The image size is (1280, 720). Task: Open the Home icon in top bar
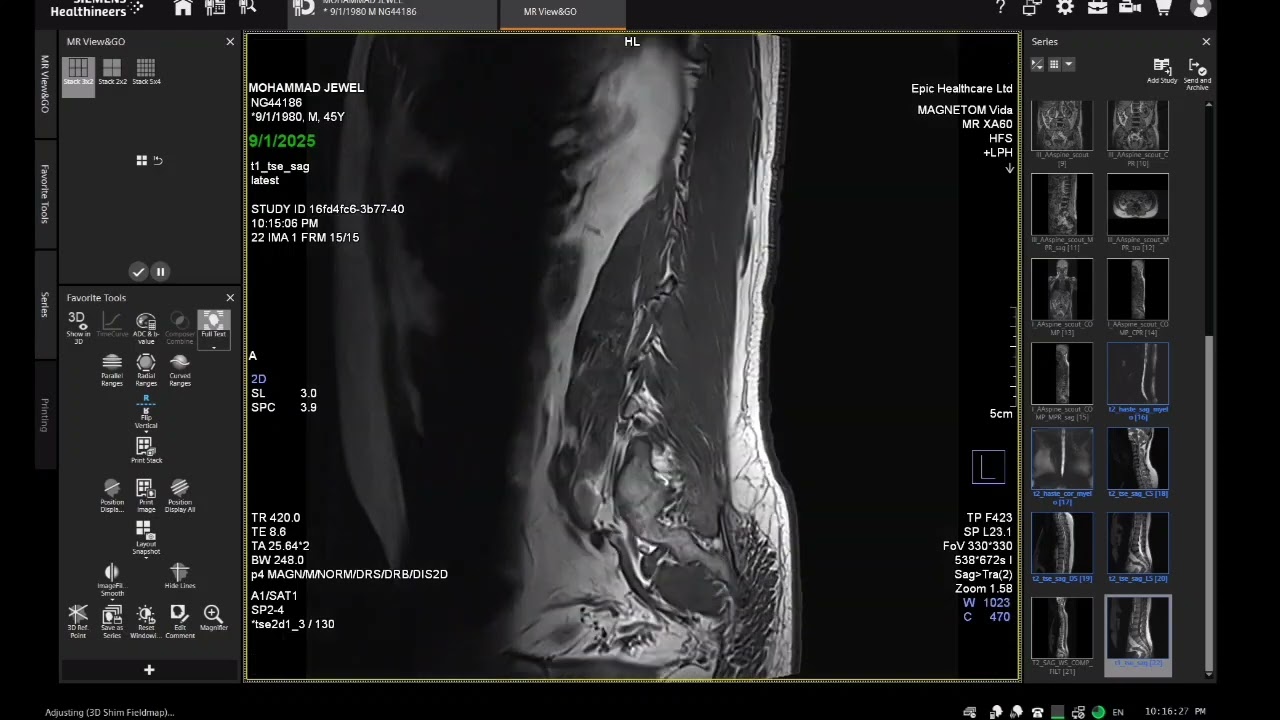click(x=183, y=8)
